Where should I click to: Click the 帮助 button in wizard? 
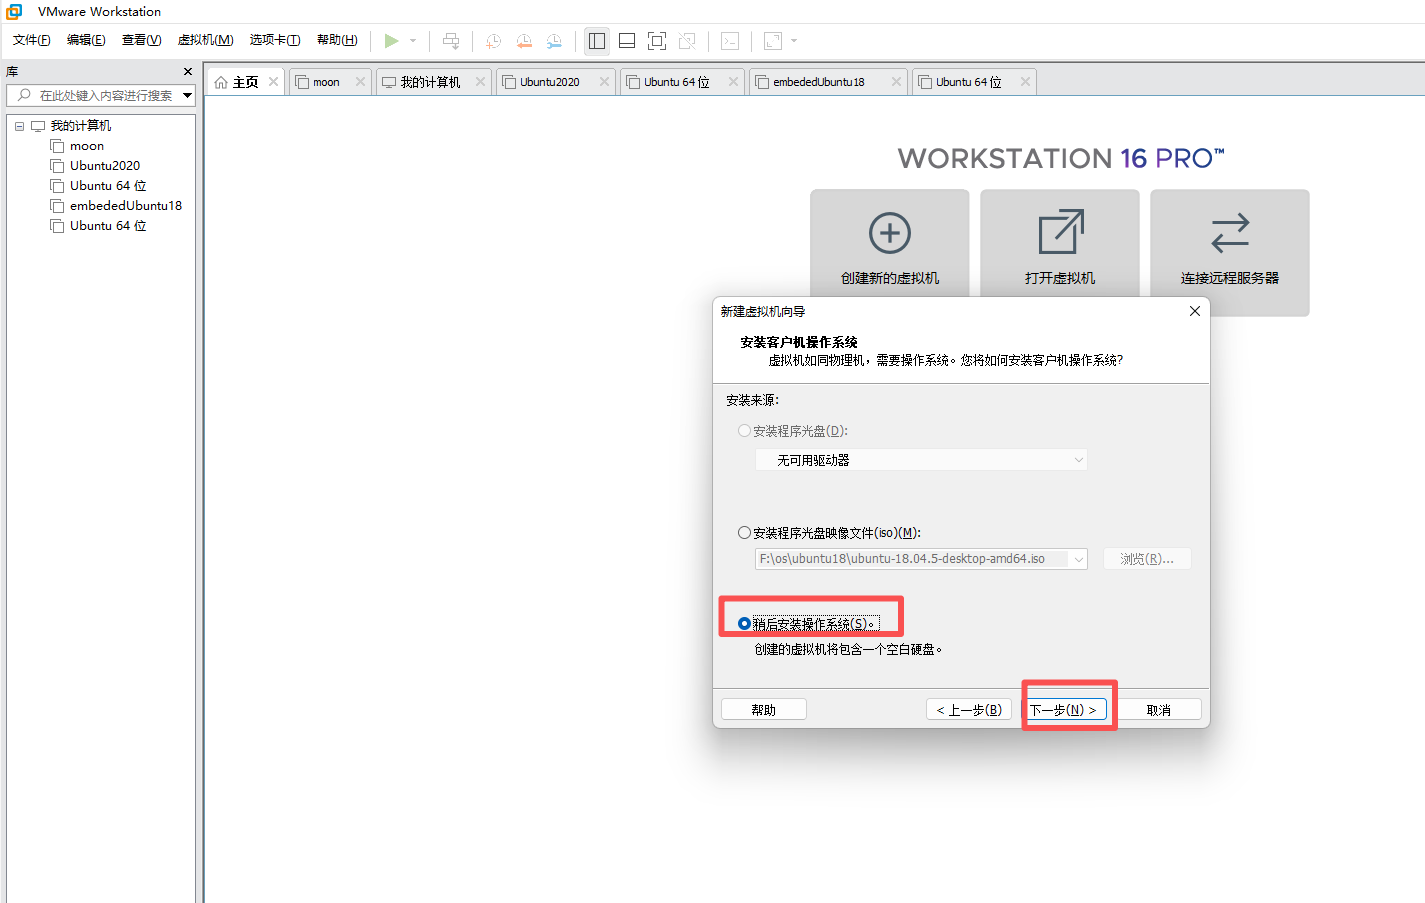point(764,710)
